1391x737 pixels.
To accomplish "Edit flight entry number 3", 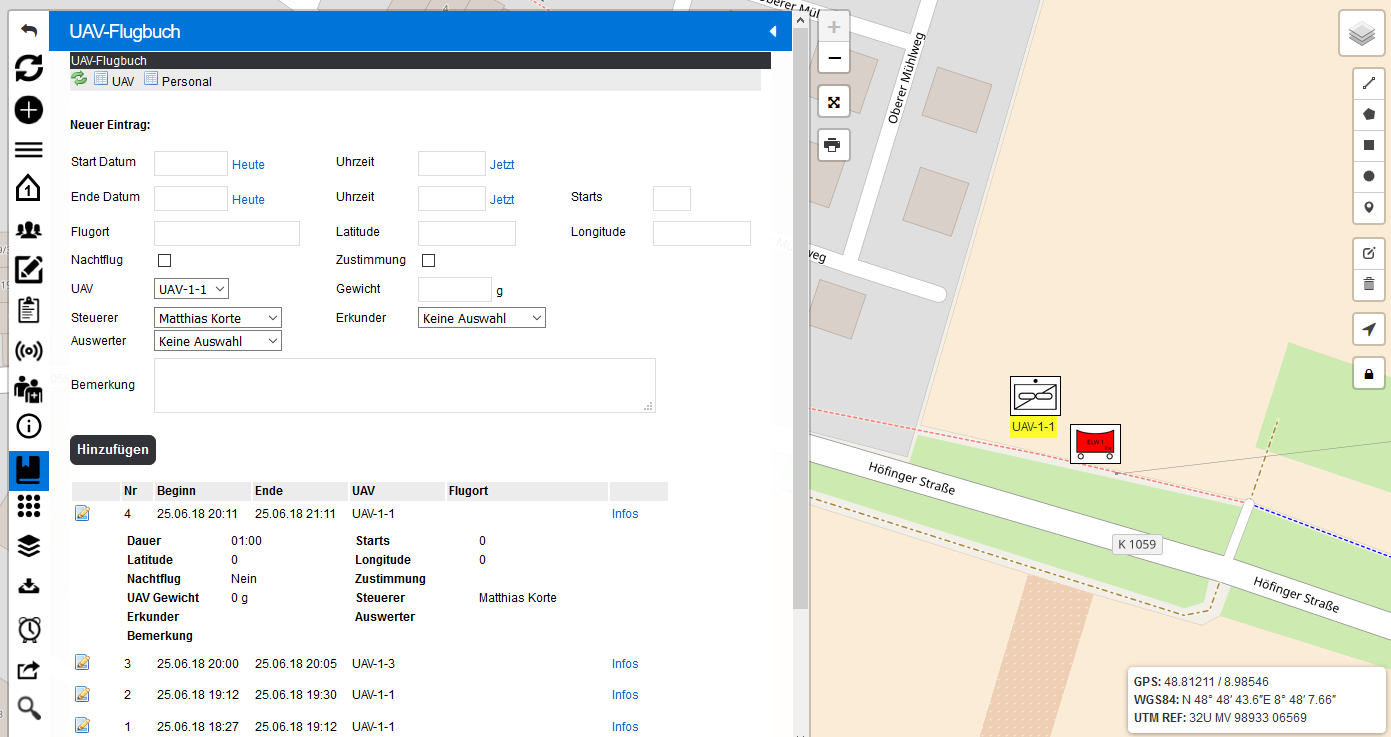I will [82, 663].
